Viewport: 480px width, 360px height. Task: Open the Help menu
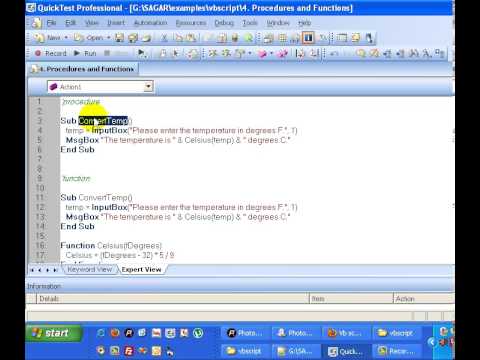tap(304, 23)
